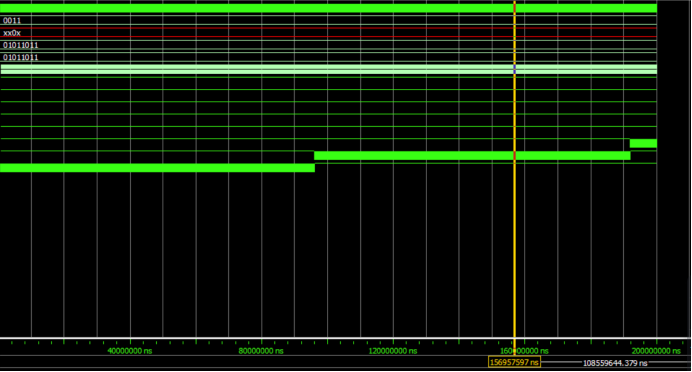Select the red xx0x bus value
This screenshot has height=372, width=692.
(x=12, y=33)
